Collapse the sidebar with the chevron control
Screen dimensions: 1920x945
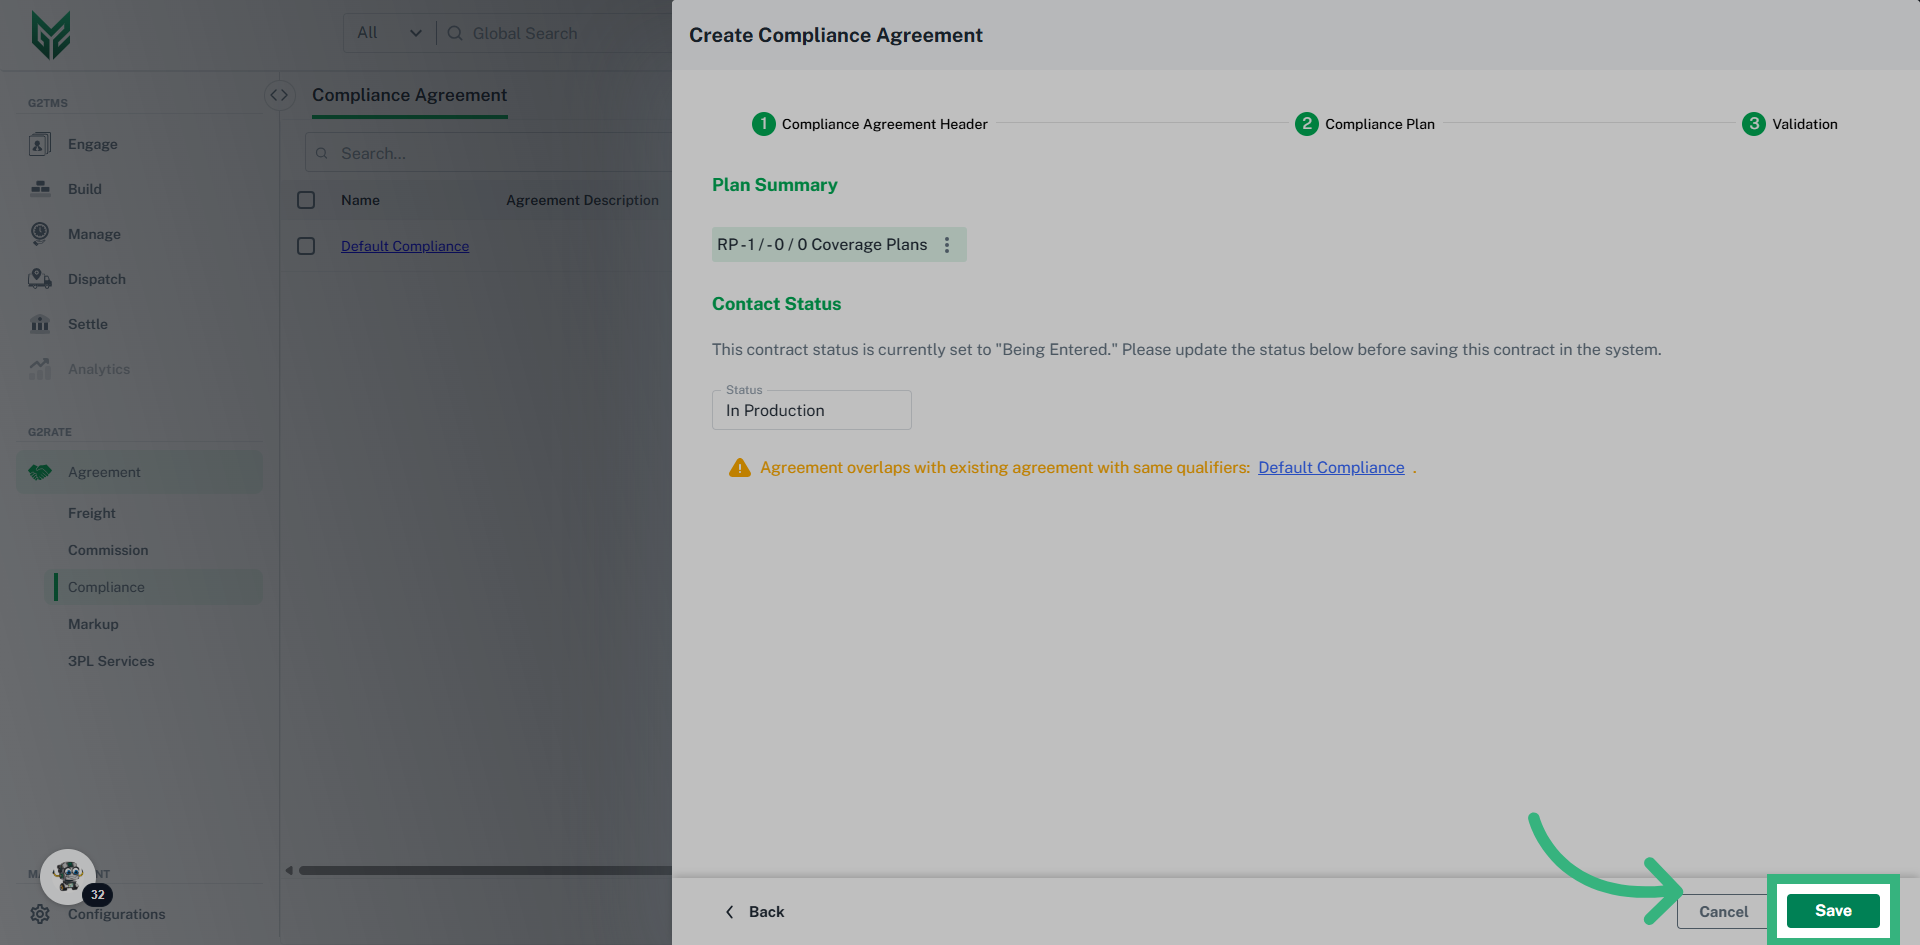(x=279, y=95)
